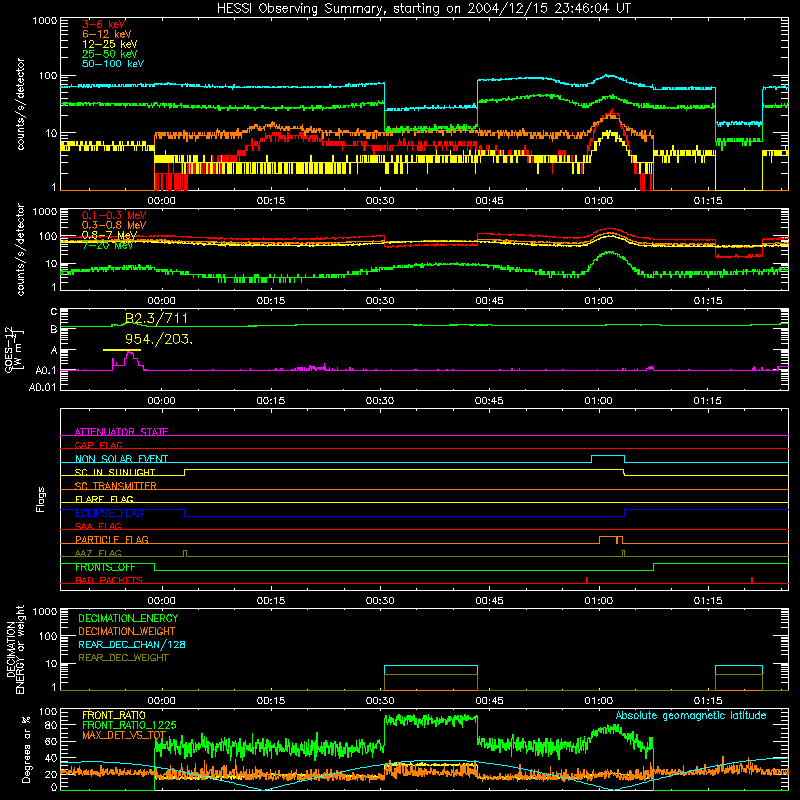The height and width of the screenshot is (800, 800).
Task: Click the HESSI Observing Summary title text
Action: [423, 9]
